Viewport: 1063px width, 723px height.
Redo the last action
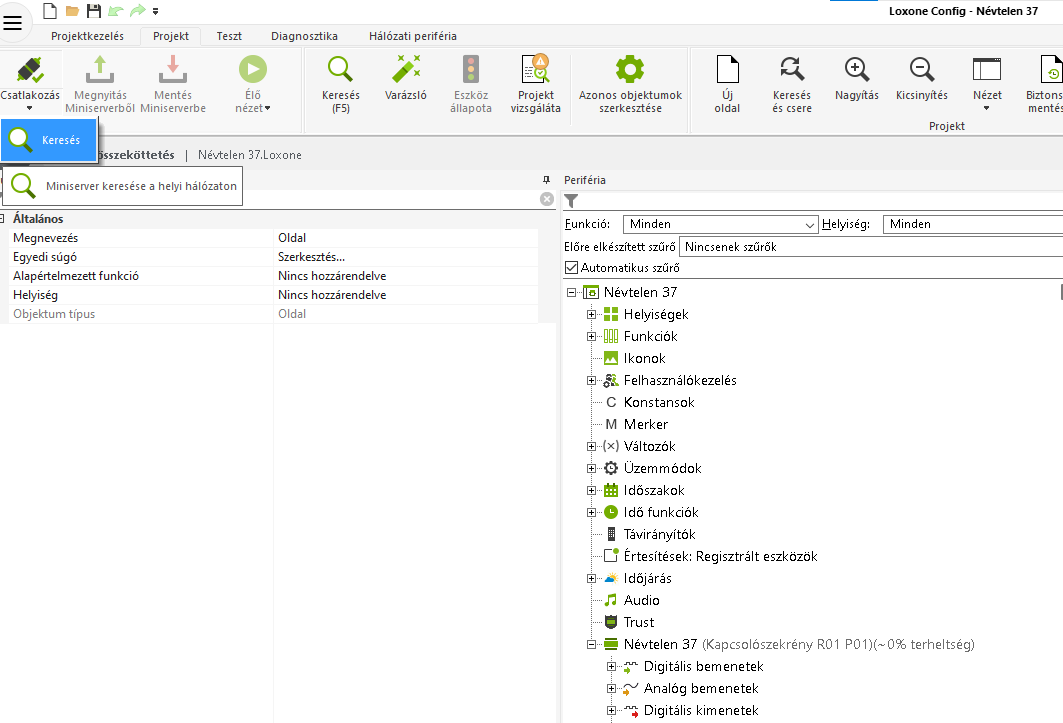coord(138,11)
